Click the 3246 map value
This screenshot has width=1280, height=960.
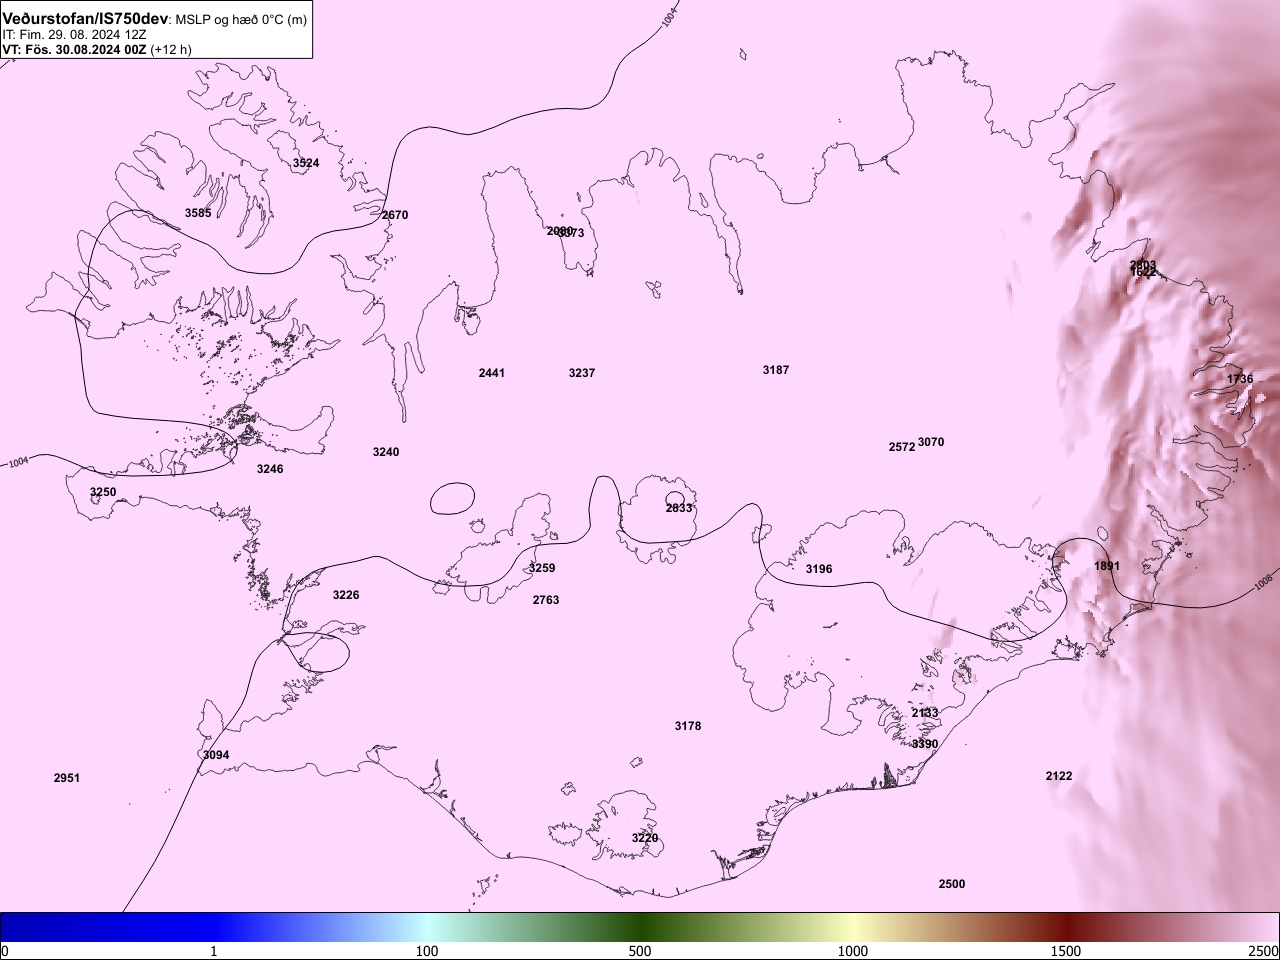[270, 469]
